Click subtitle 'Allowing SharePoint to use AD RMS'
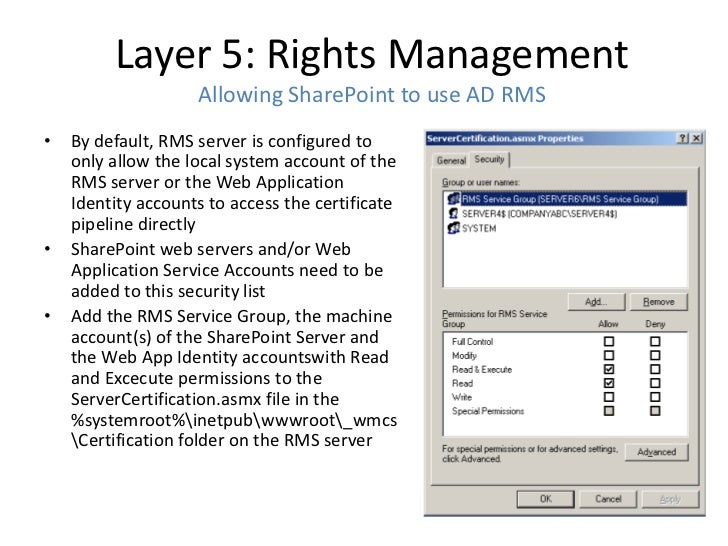The width and height of the screenshot is (728, 546). click(372, 95)
